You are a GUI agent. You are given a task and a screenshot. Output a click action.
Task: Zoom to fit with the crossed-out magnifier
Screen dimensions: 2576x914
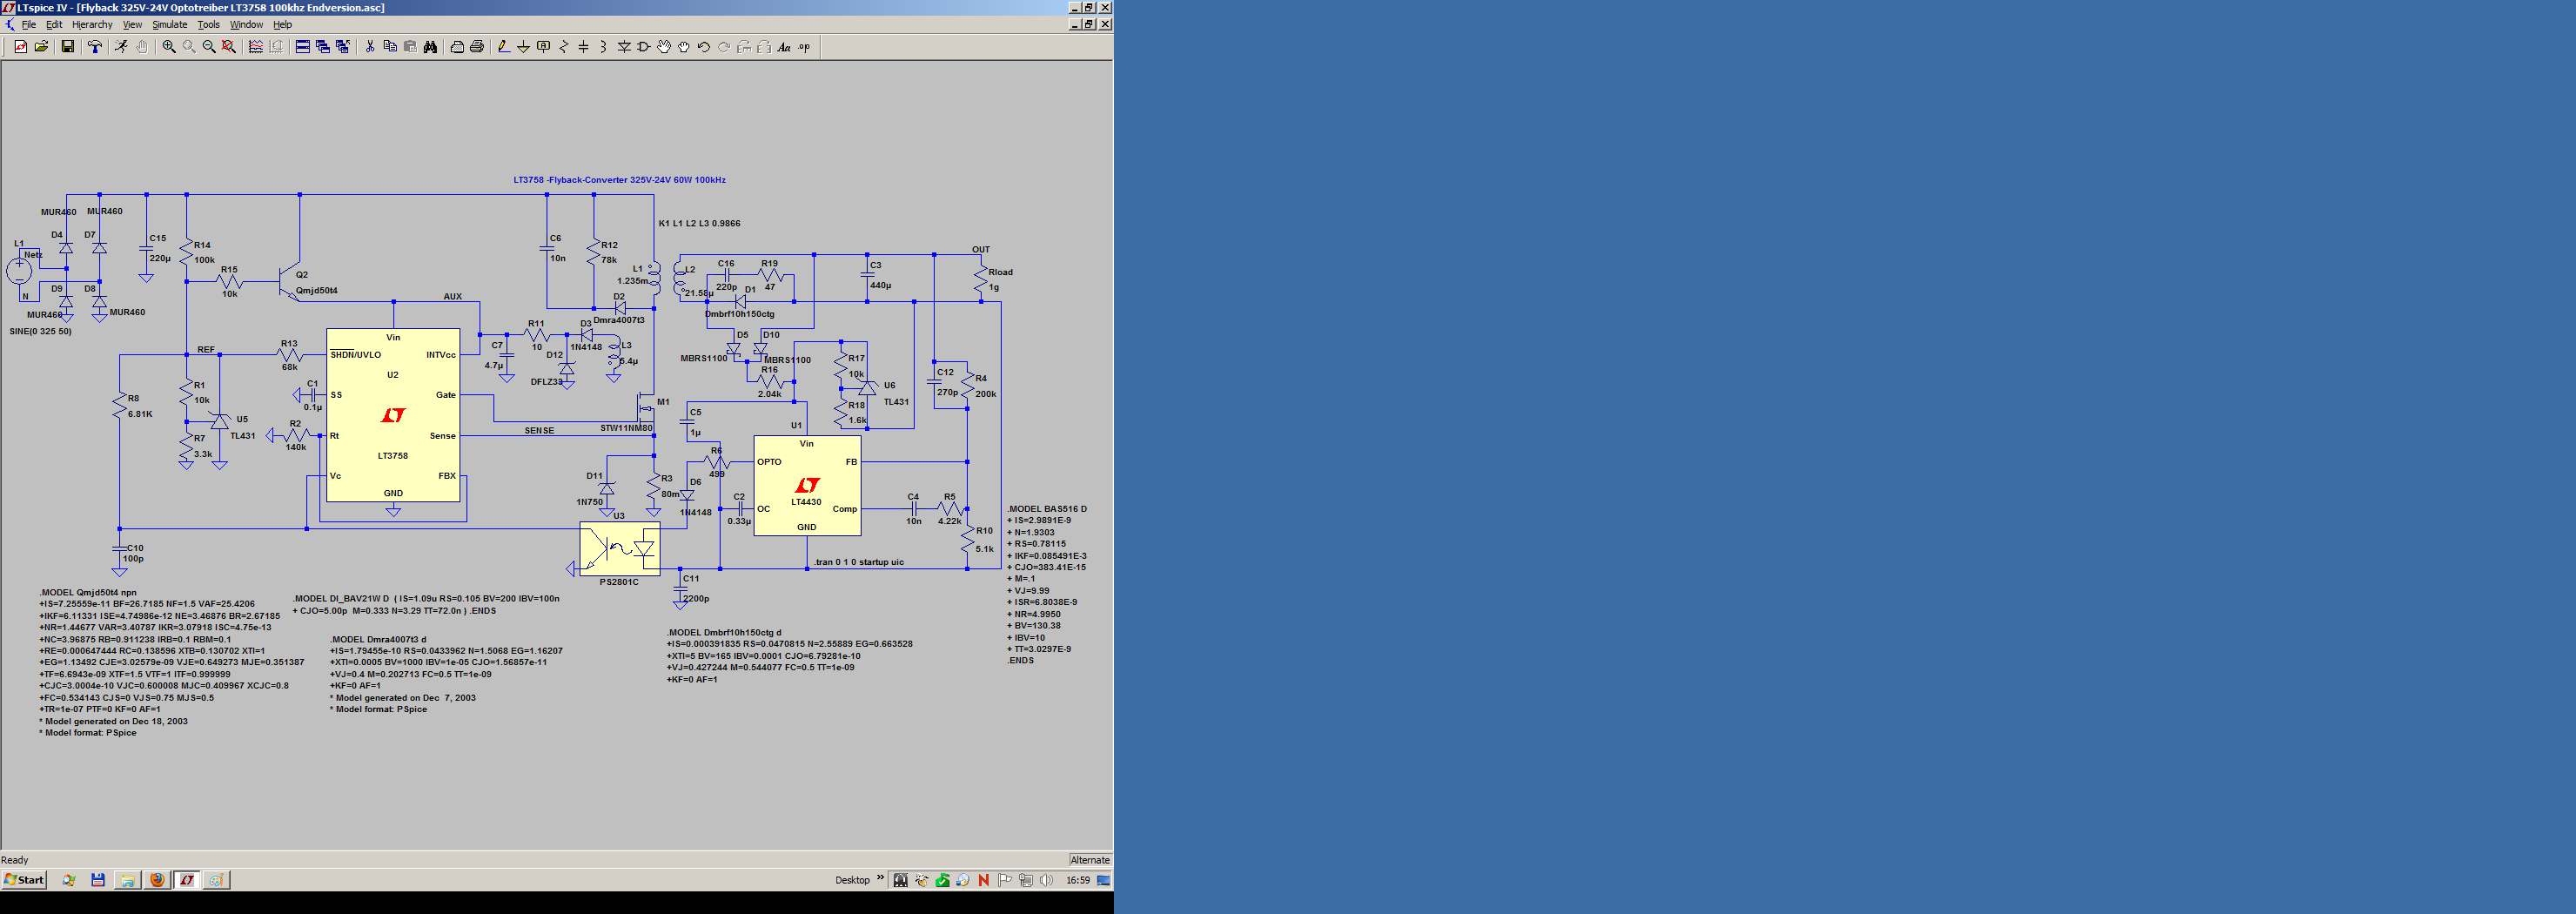point(229,47)
